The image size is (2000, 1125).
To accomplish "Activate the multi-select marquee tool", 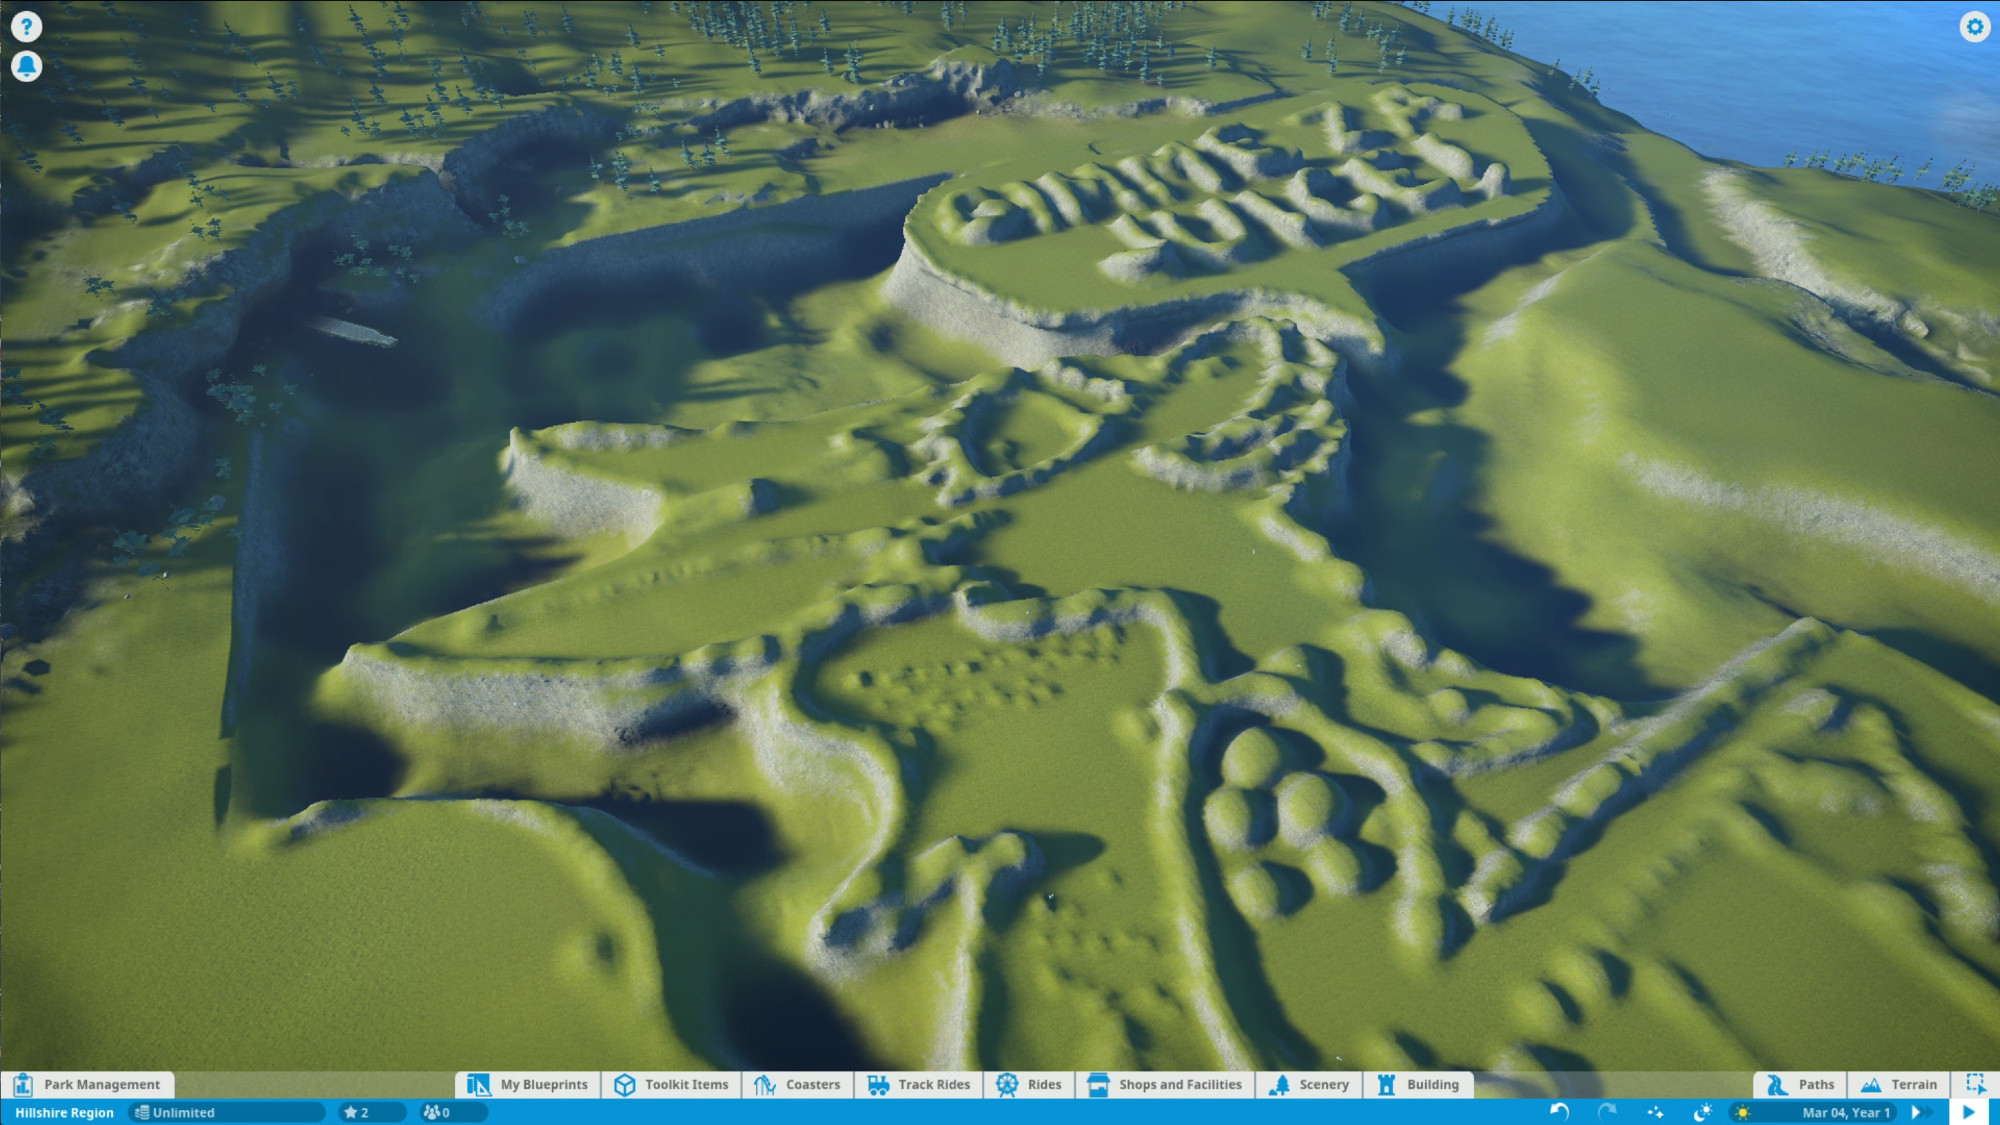I will pos(1975,1084).
